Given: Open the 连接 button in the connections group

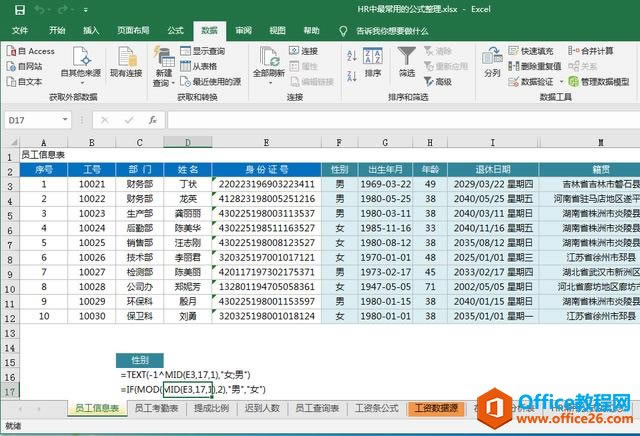Looking at the screenshot, I should pyautogui.click(x=304, y=51).
